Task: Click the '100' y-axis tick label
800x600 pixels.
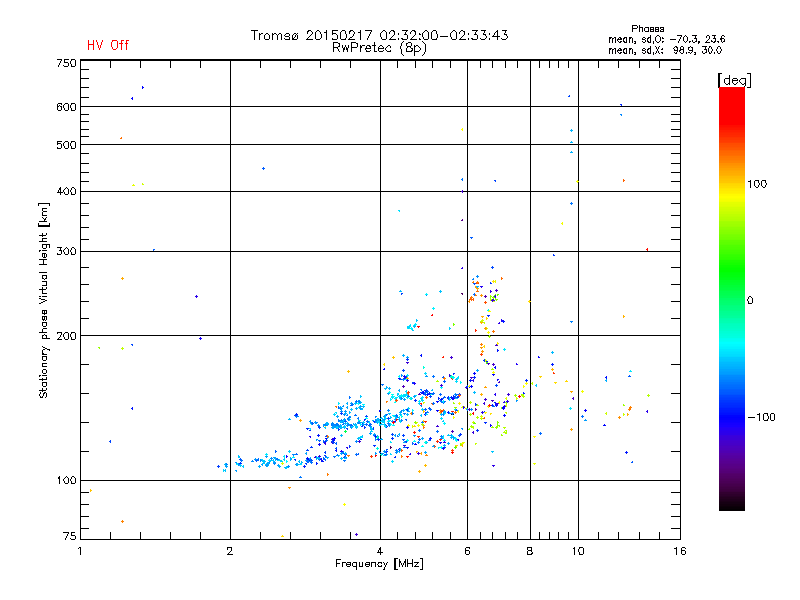Action: click(x=66, y=480)
